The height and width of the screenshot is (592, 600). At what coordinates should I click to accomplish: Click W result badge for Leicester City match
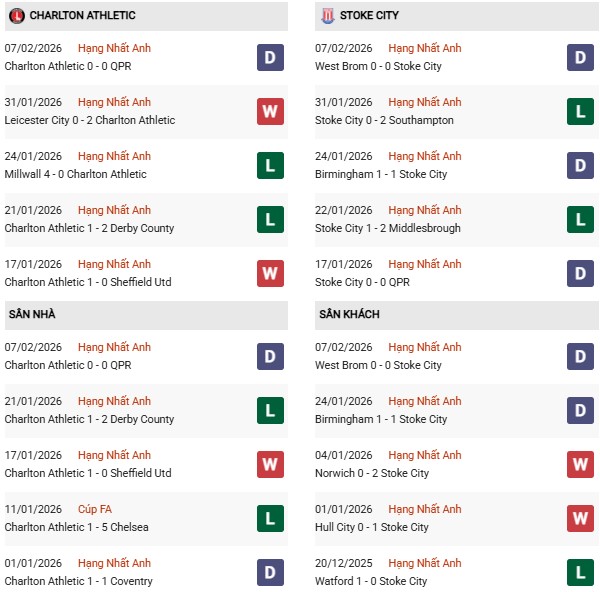click(270, 111)
